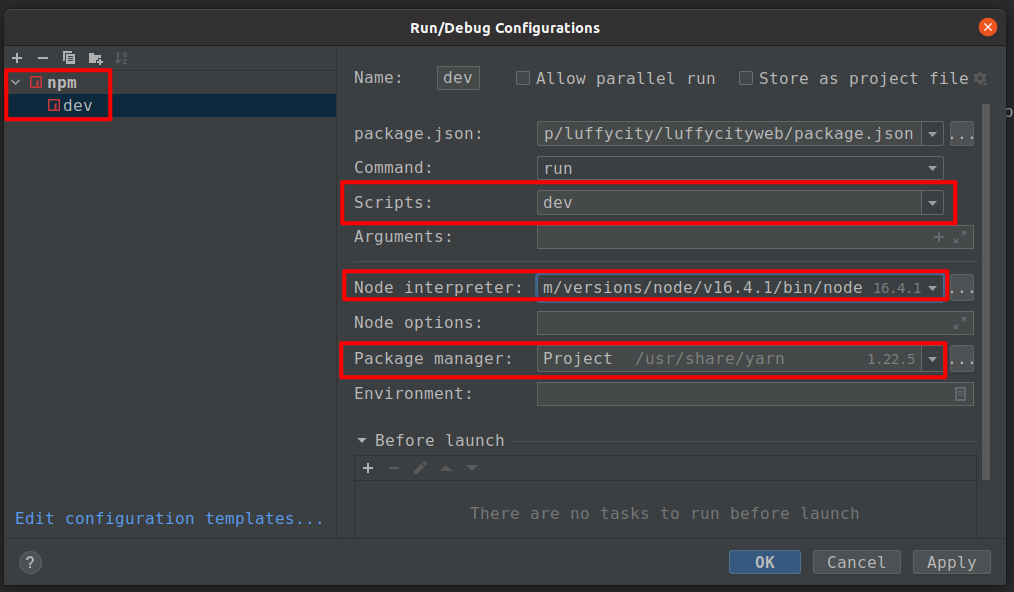1014x592 pixels.
Task: Open the Environment variables editor icon
Action: click(960, 394)
